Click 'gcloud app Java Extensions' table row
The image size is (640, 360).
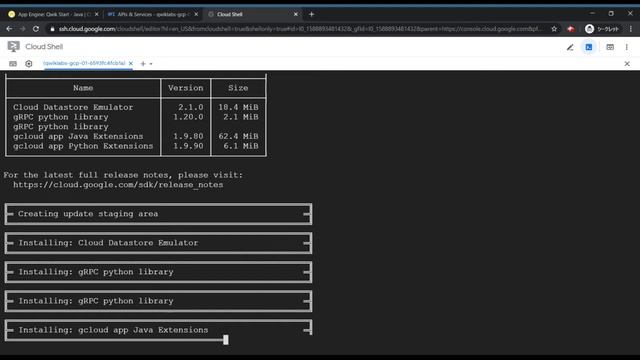click(x=136, y=136)
